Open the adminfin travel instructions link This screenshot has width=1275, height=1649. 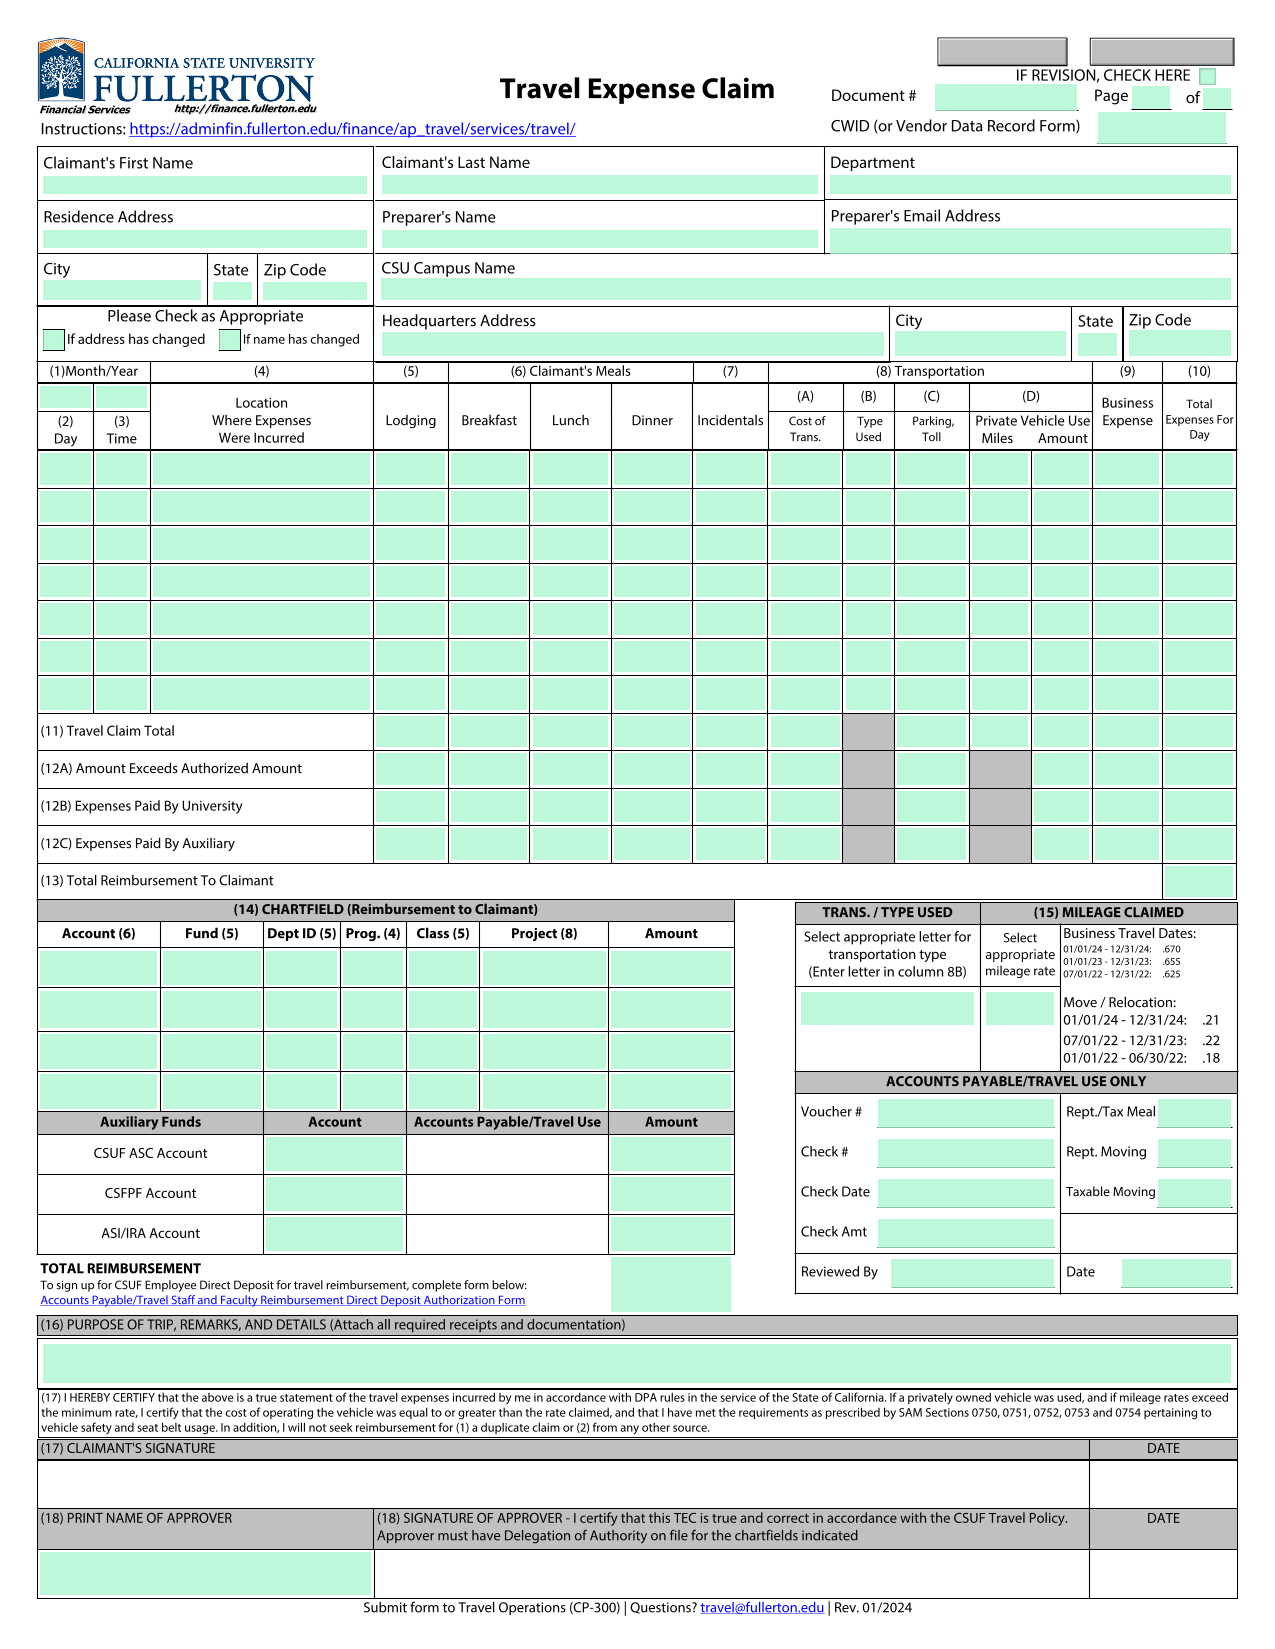pos(352,129)
